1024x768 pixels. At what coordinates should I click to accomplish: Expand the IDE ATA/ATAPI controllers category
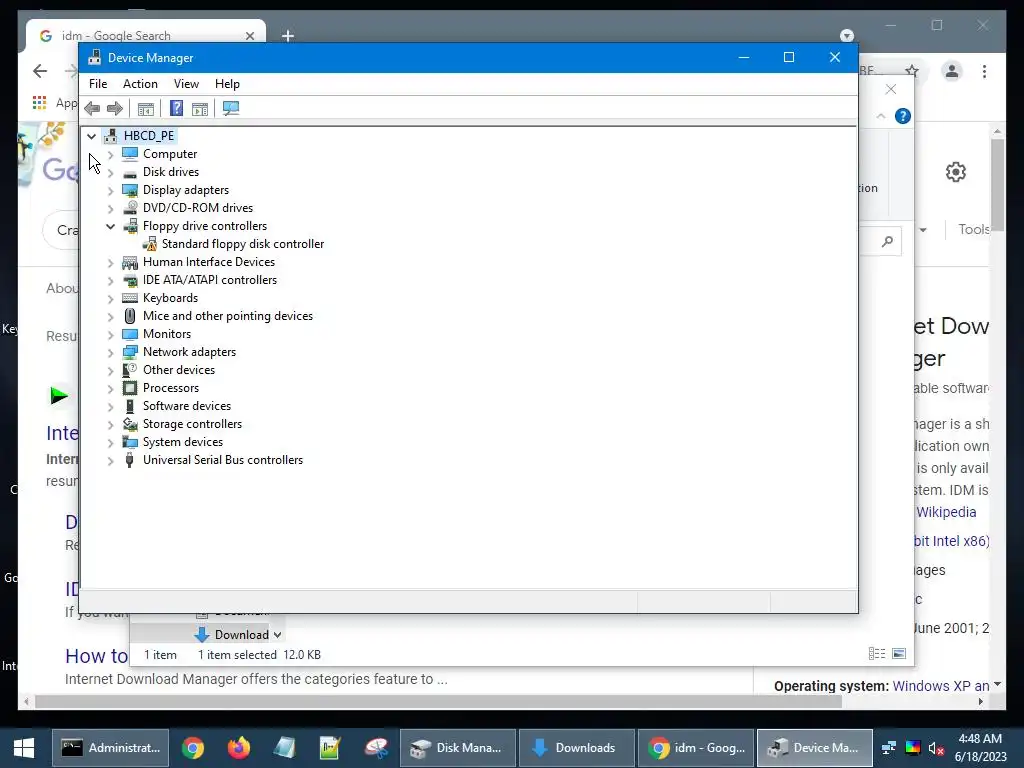(110, 280)
